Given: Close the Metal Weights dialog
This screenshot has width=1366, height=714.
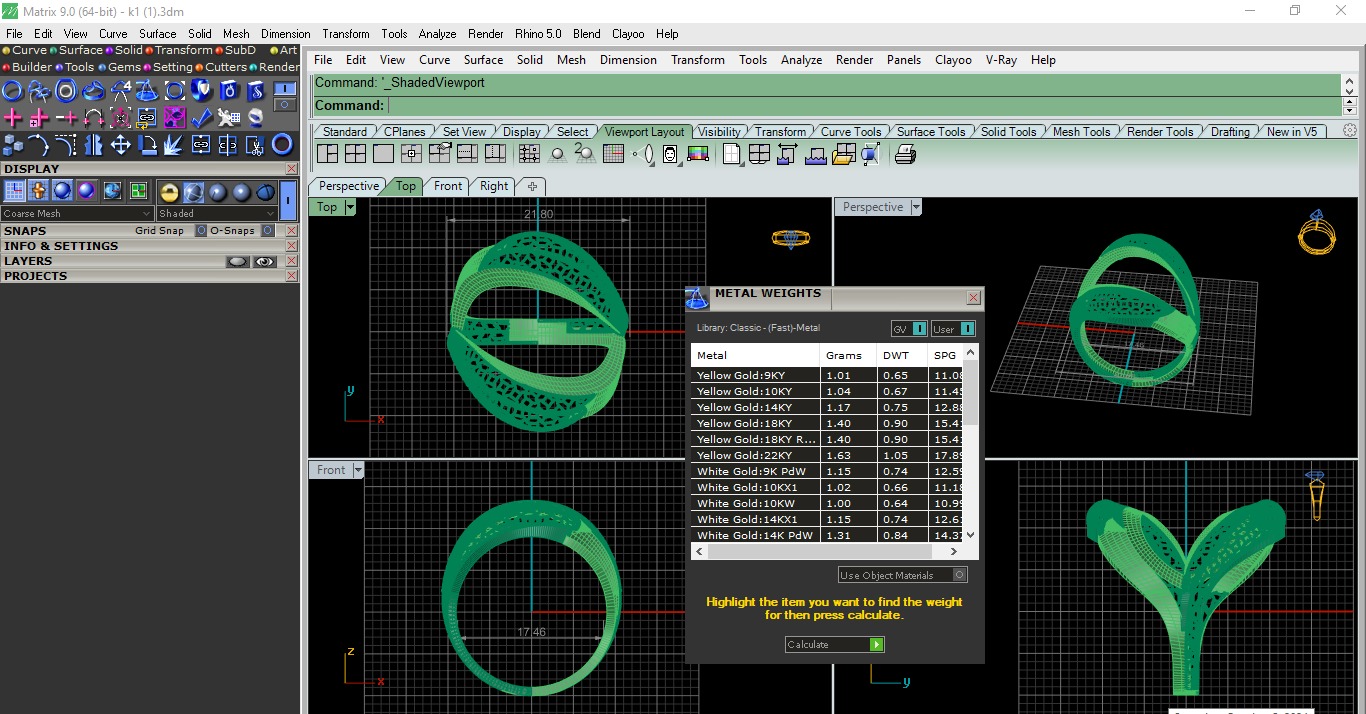Looking at the screenshot, I should click(974, 298).
